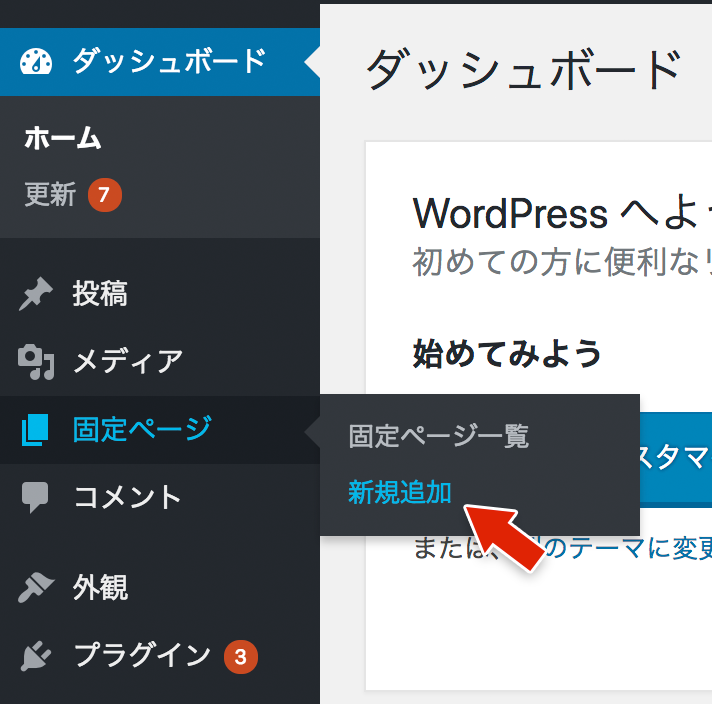The height and width of the screenshot is (704, 712).
Task: Click the ダッシュボード page heading
Action: tap(524, 69)
